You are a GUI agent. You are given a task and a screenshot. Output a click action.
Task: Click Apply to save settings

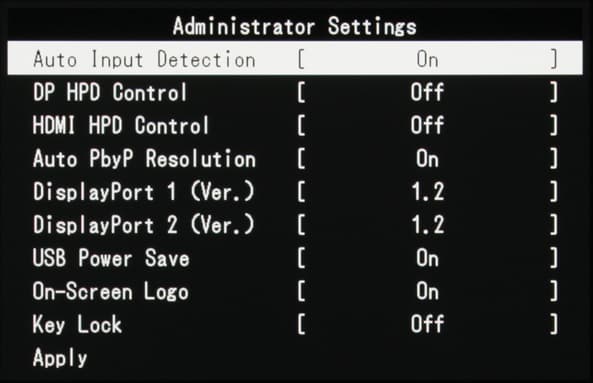[60, 358]
